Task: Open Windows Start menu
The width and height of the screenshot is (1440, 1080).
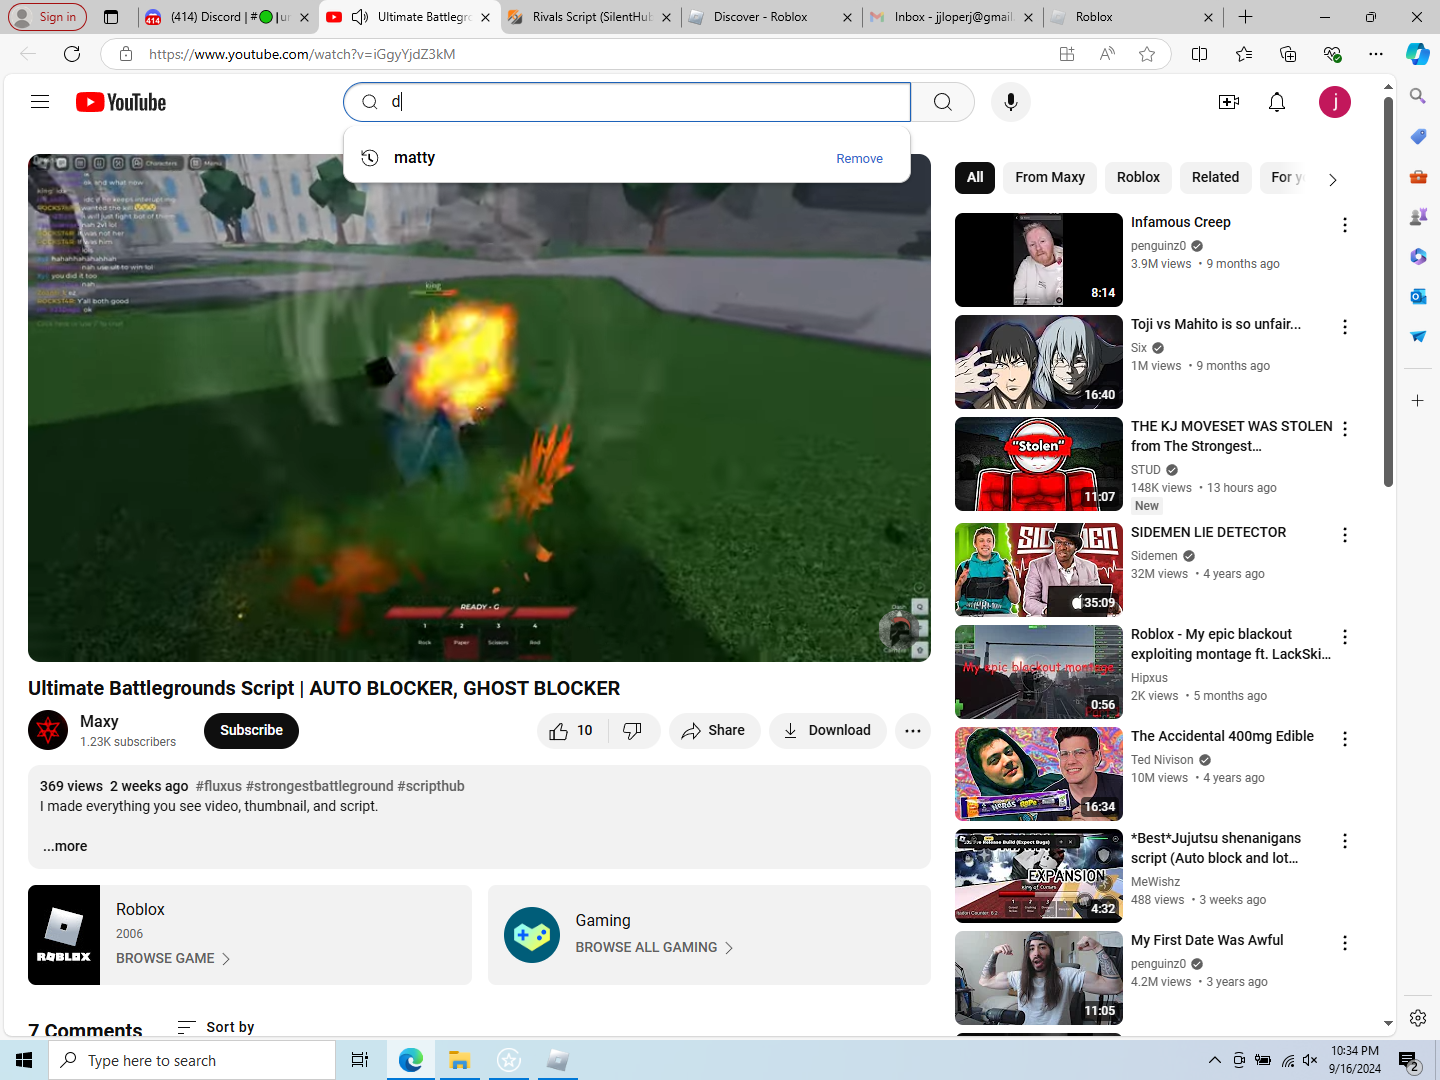Action: tap(24, 1060)
